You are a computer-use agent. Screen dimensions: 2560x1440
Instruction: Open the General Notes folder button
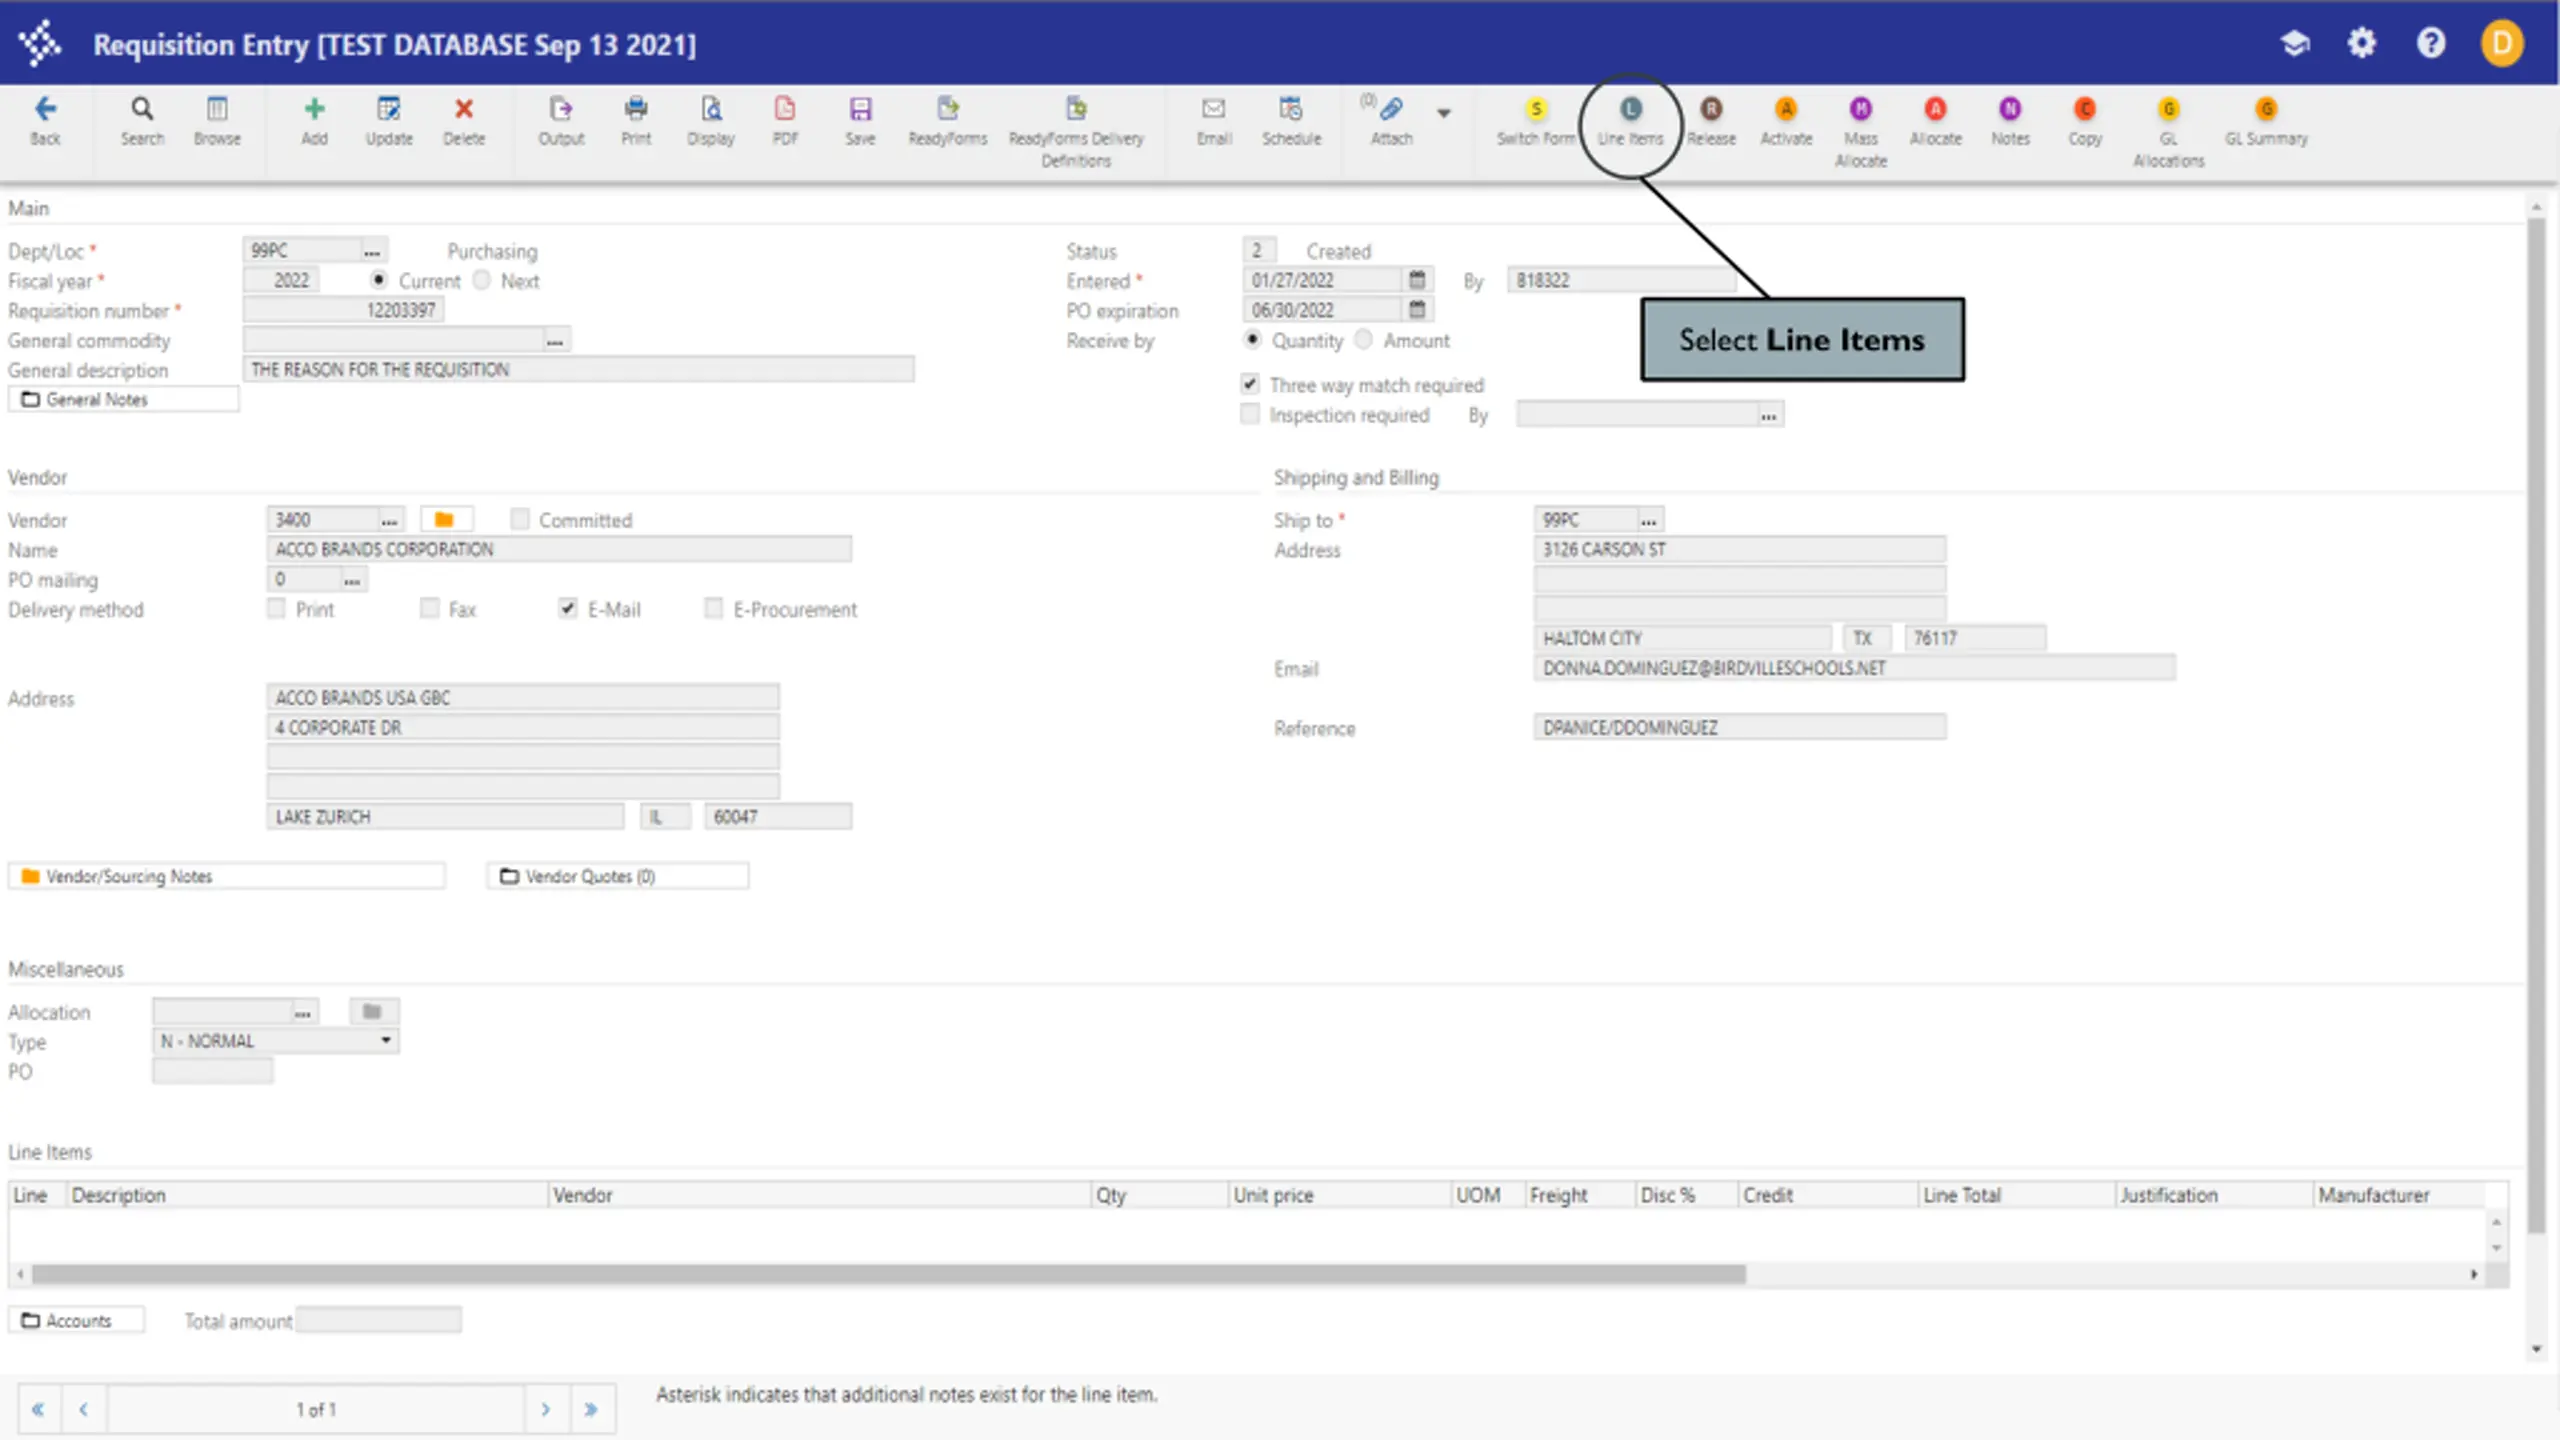pos(124,399)
